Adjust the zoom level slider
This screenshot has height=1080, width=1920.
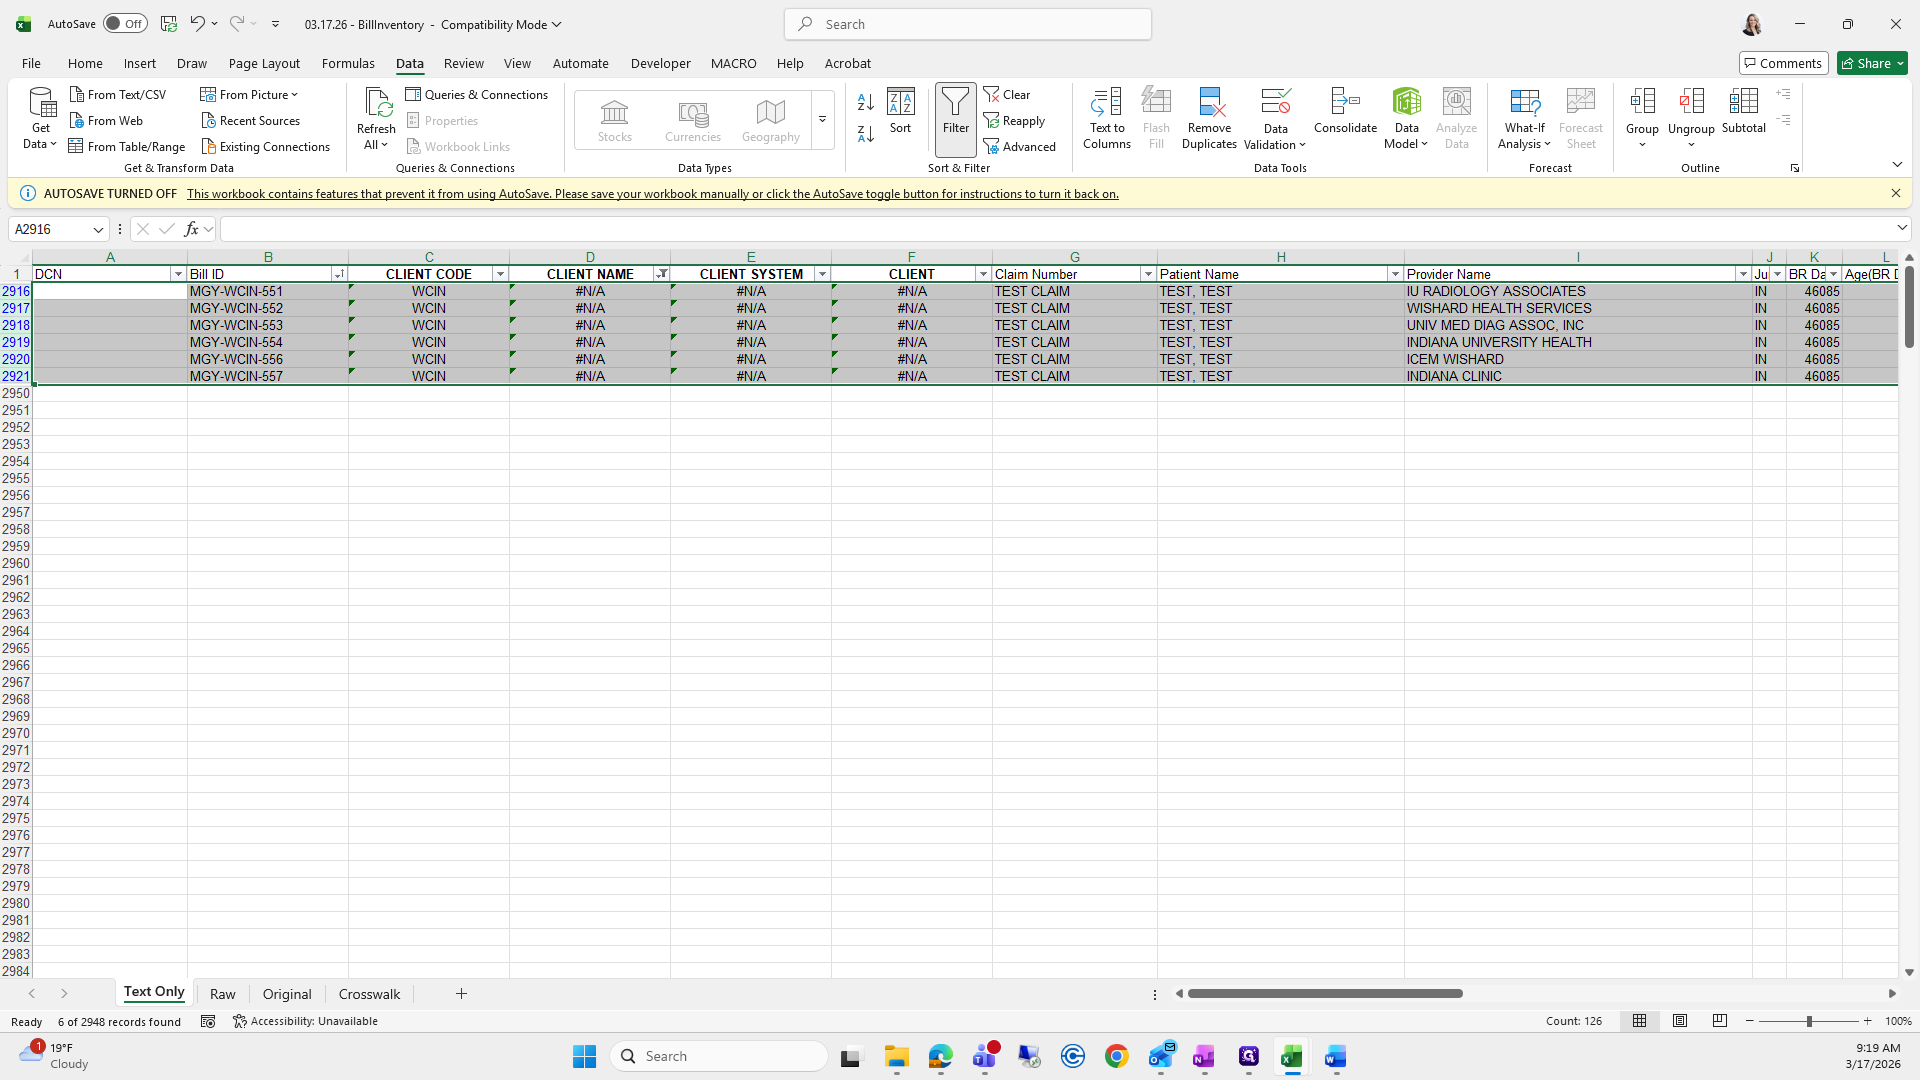pos(1808,1021)
